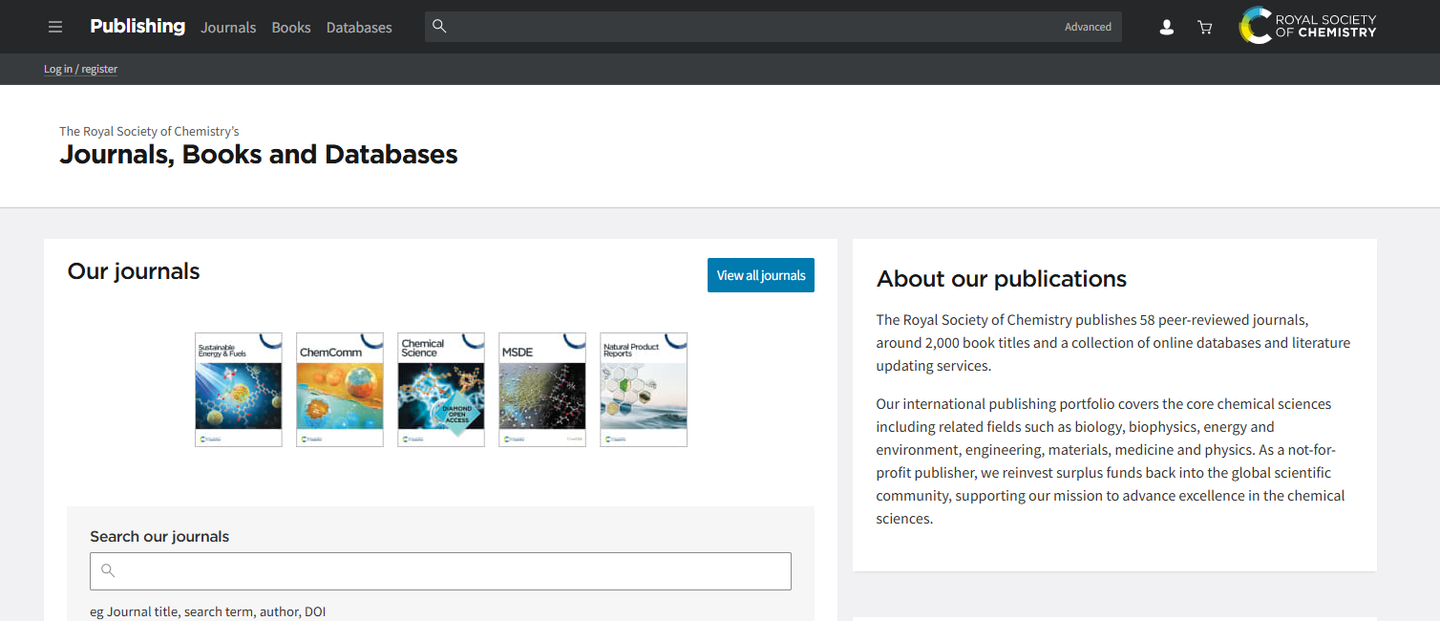Viewport: 1440px width, 621px height.
Task: Open the Chemical Science journal cover
Action: [x=441, y=390]
